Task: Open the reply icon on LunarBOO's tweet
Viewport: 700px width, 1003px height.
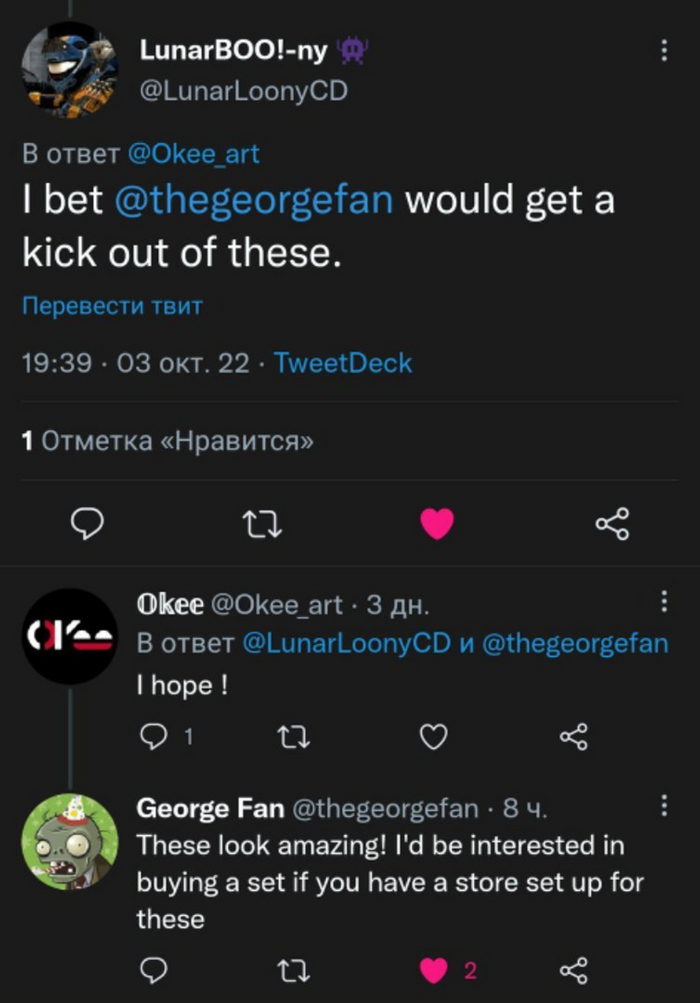Action: tap(88, 523)
